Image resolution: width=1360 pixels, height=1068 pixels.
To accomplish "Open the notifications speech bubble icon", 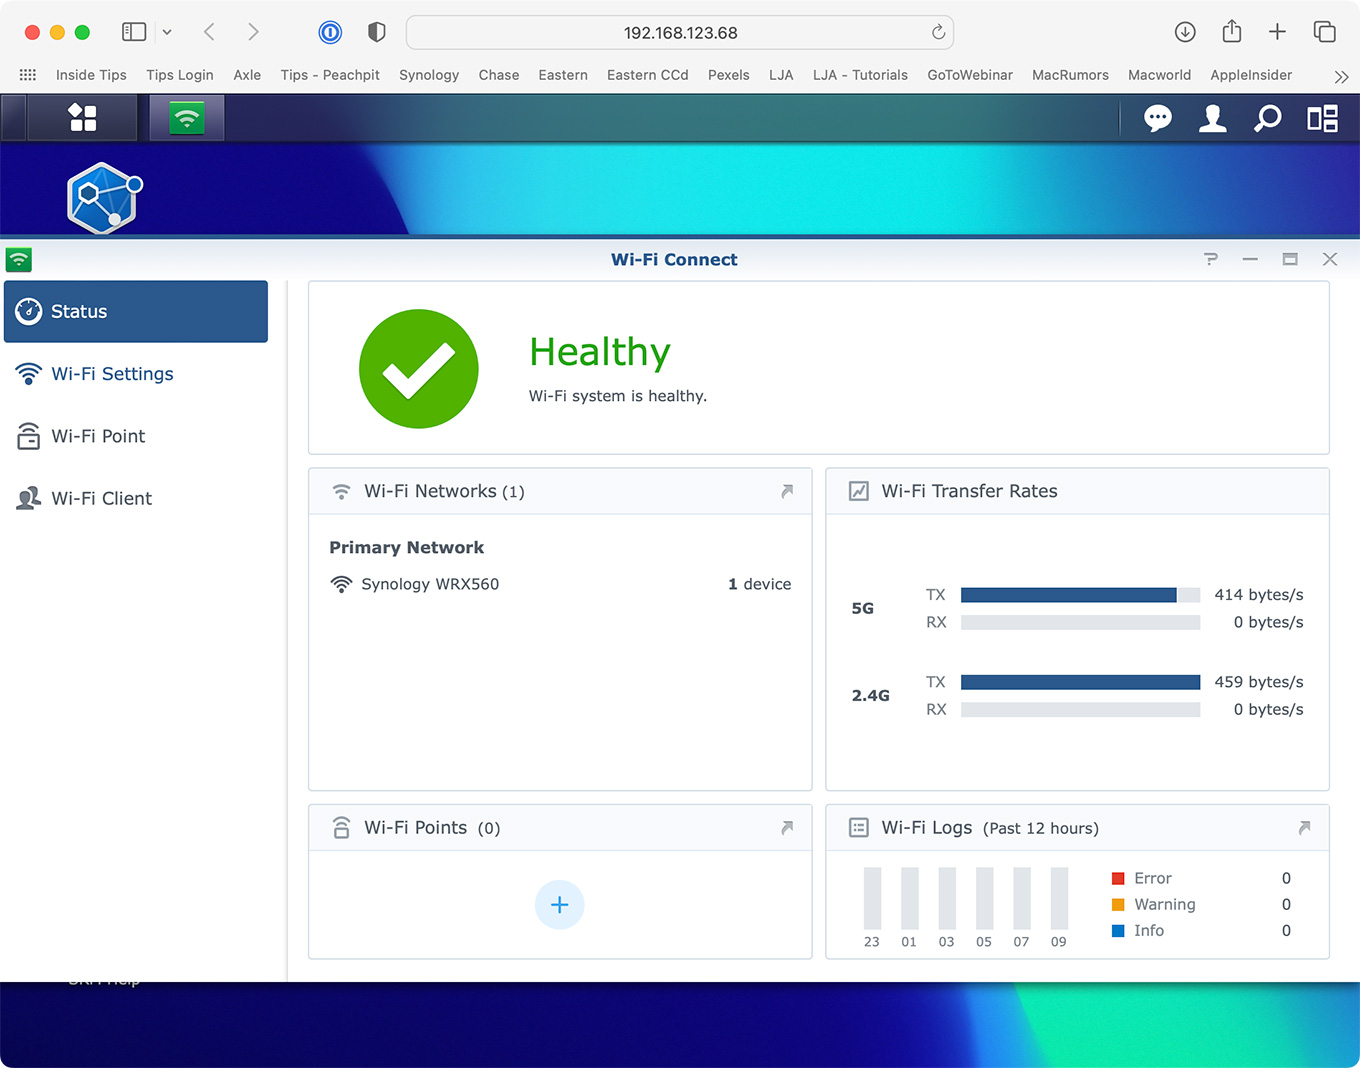I will point(1157,119).
